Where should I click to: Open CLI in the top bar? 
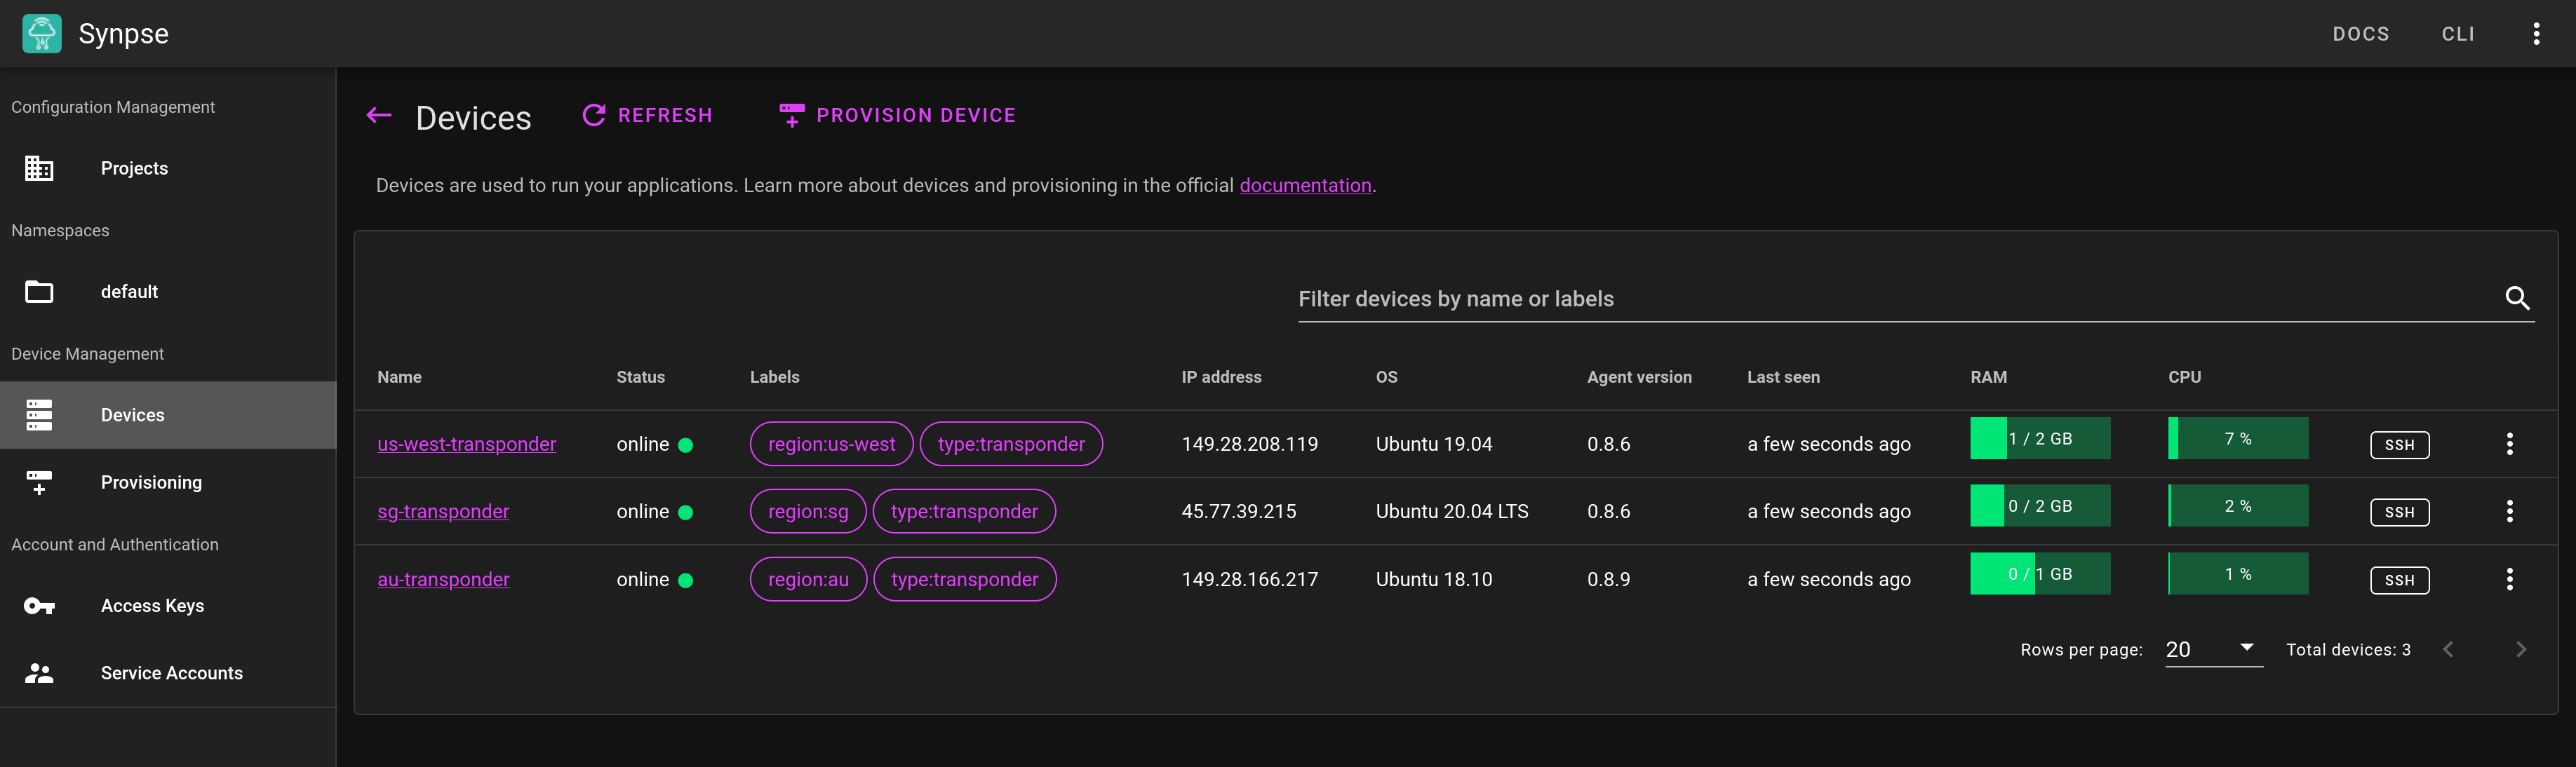pos(2457,34)
